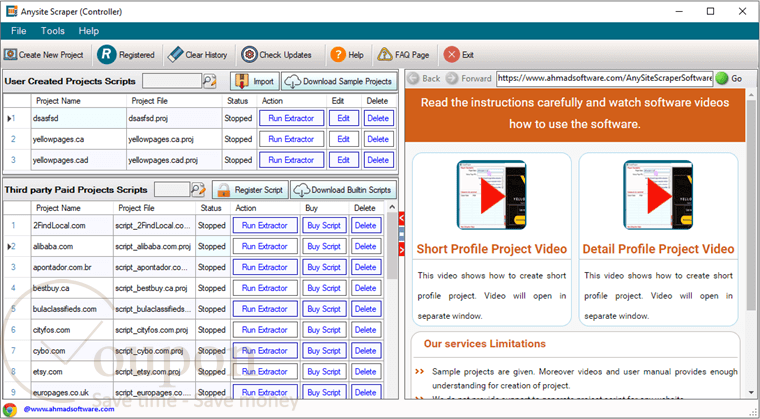Click User Created Projects search field
The image size is (760, 419).
tap(172, 81)
